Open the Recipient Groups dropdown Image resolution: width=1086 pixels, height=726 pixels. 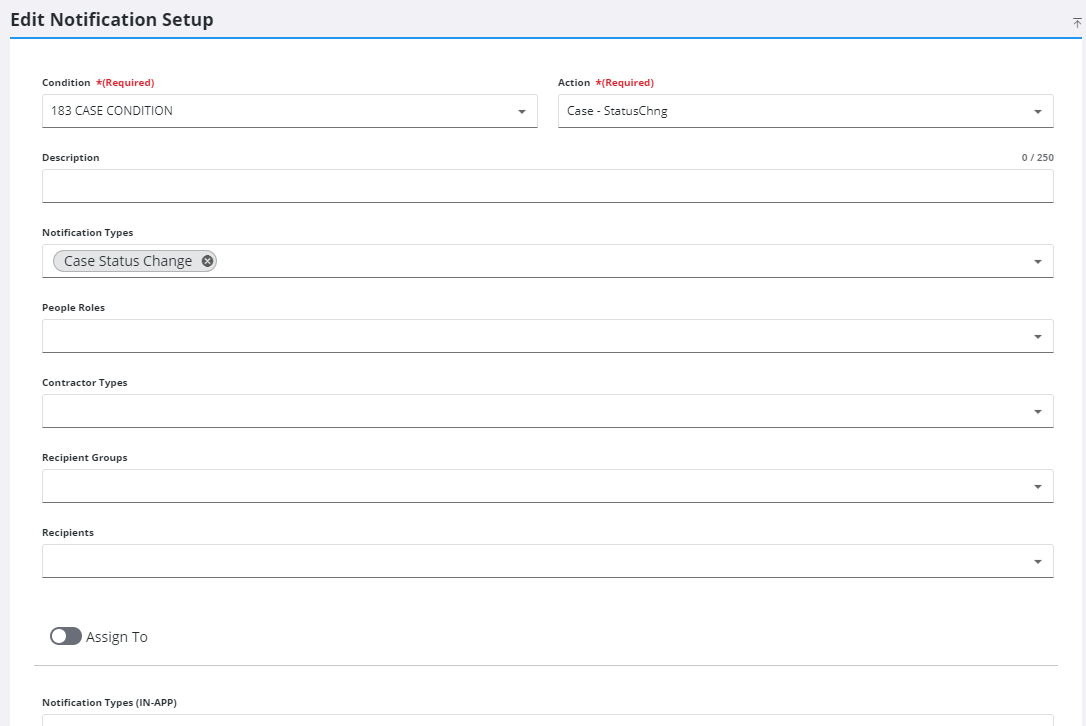(x=1037, y=485)
